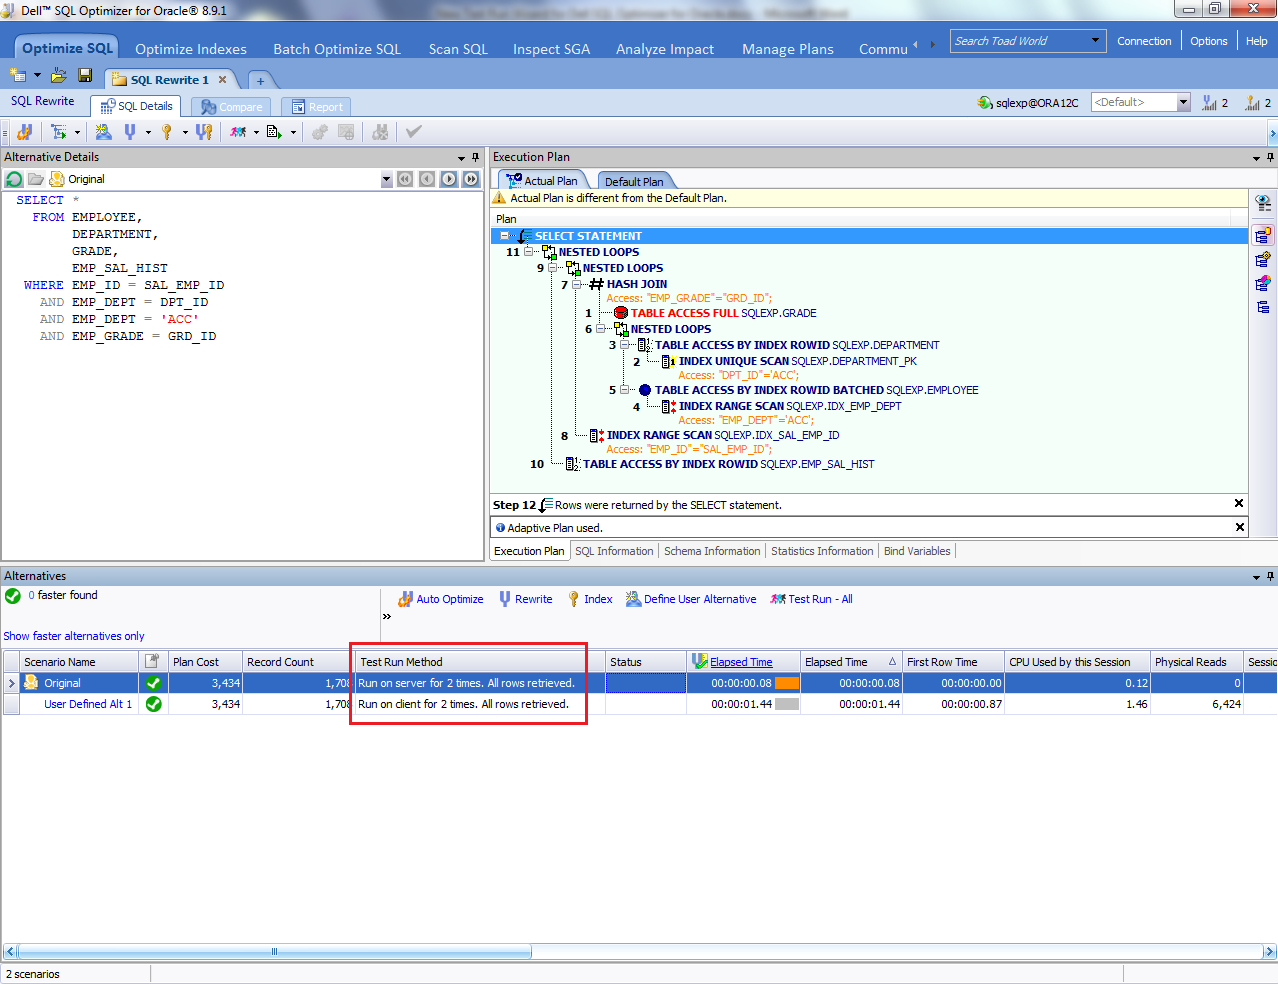Select TABLE ACCESS FULL SQLEXP.GRADE plan row

[x=723, y=313]
